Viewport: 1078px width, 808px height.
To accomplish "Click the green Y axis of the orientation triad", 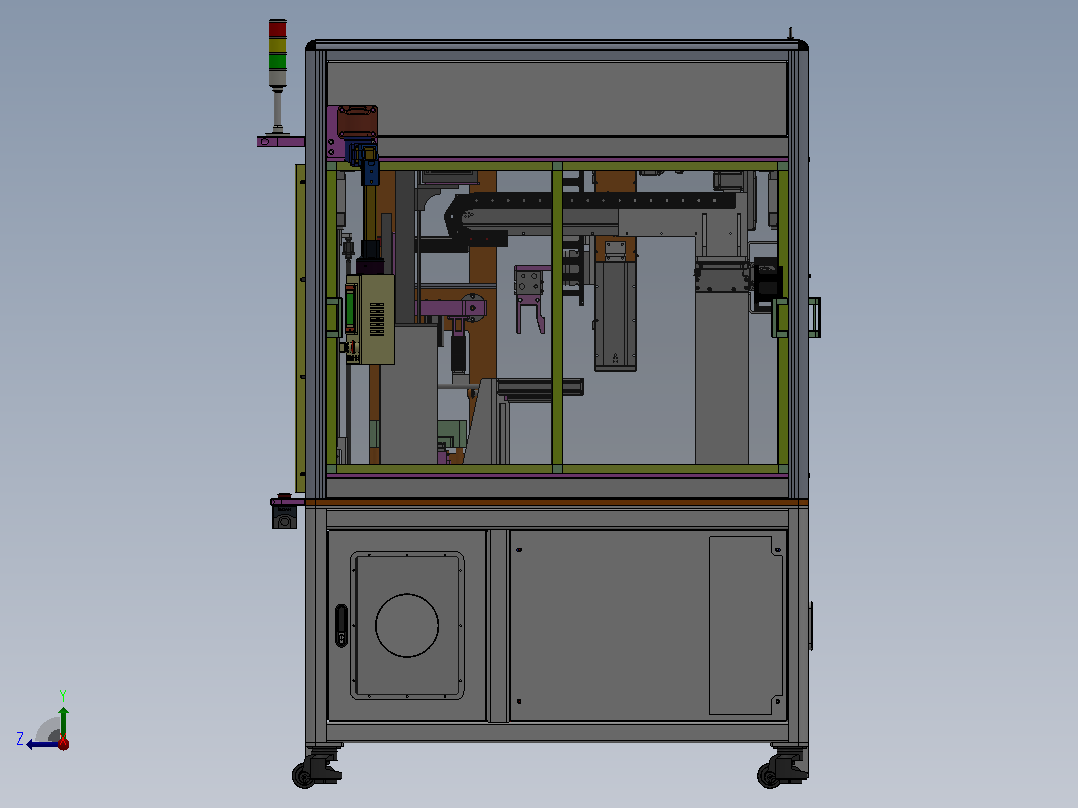I will 63,722.
